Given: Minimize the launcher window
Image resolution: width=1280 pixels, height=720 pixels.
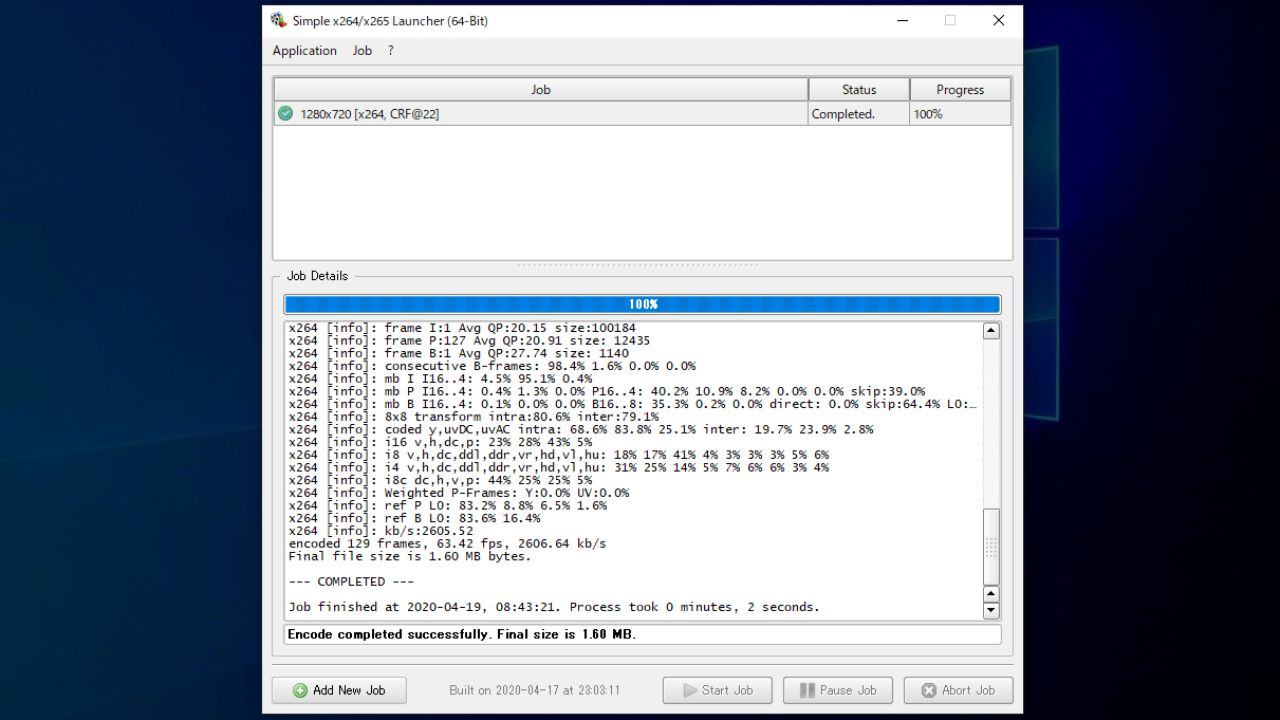Looking at the screenshot, I should point(902,20).
